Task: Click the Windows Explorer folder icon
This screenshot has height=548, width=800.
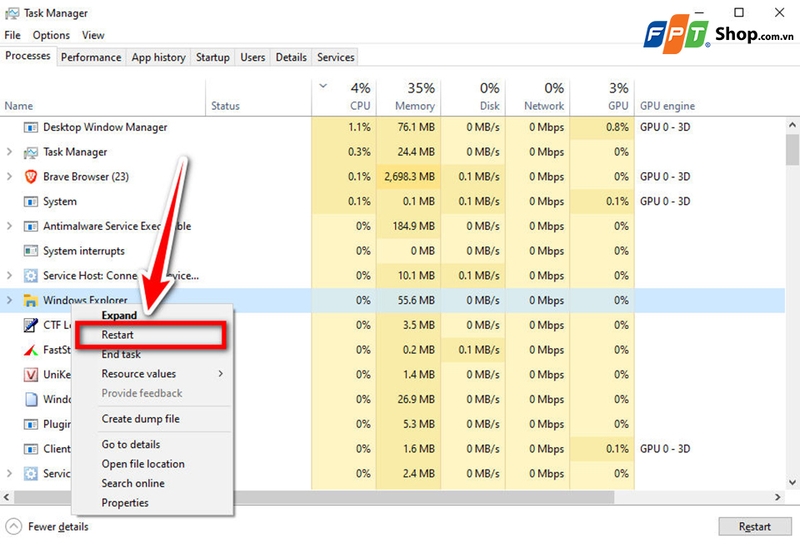Action: tap(31, 301)
